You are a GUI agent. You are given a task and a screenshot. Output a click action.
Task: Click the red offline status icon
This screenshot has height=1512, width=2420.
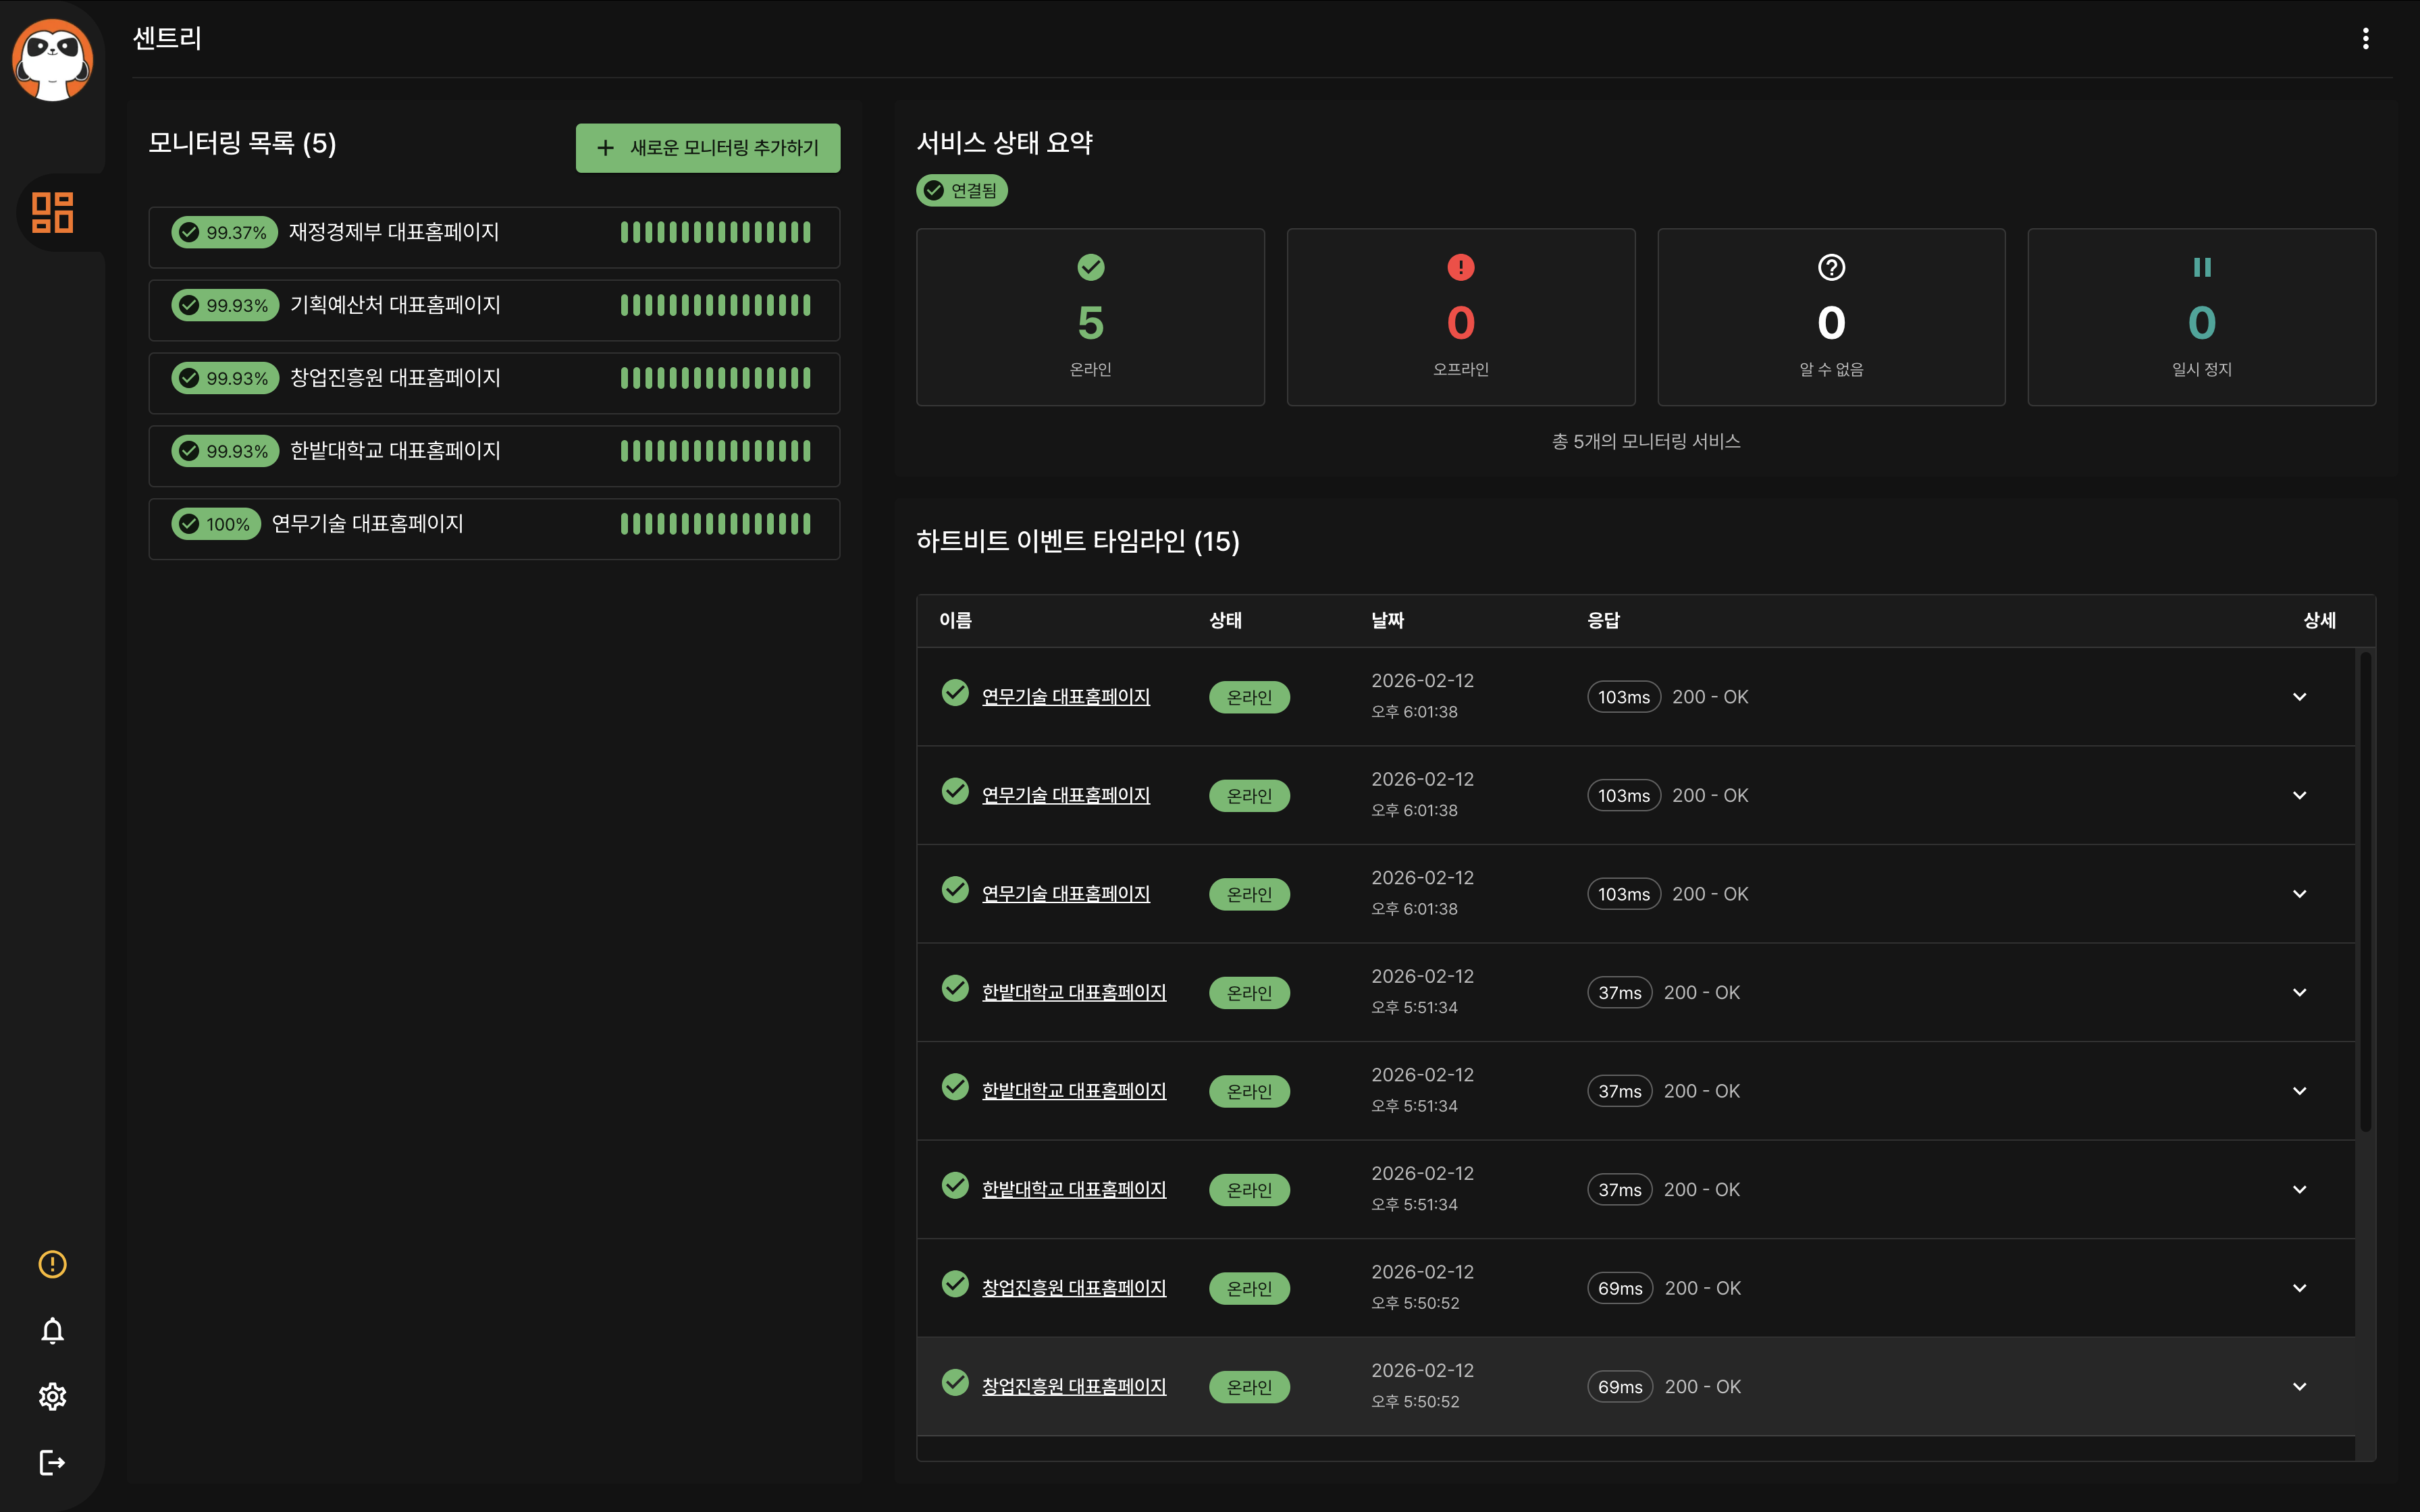pos(1460,267)
